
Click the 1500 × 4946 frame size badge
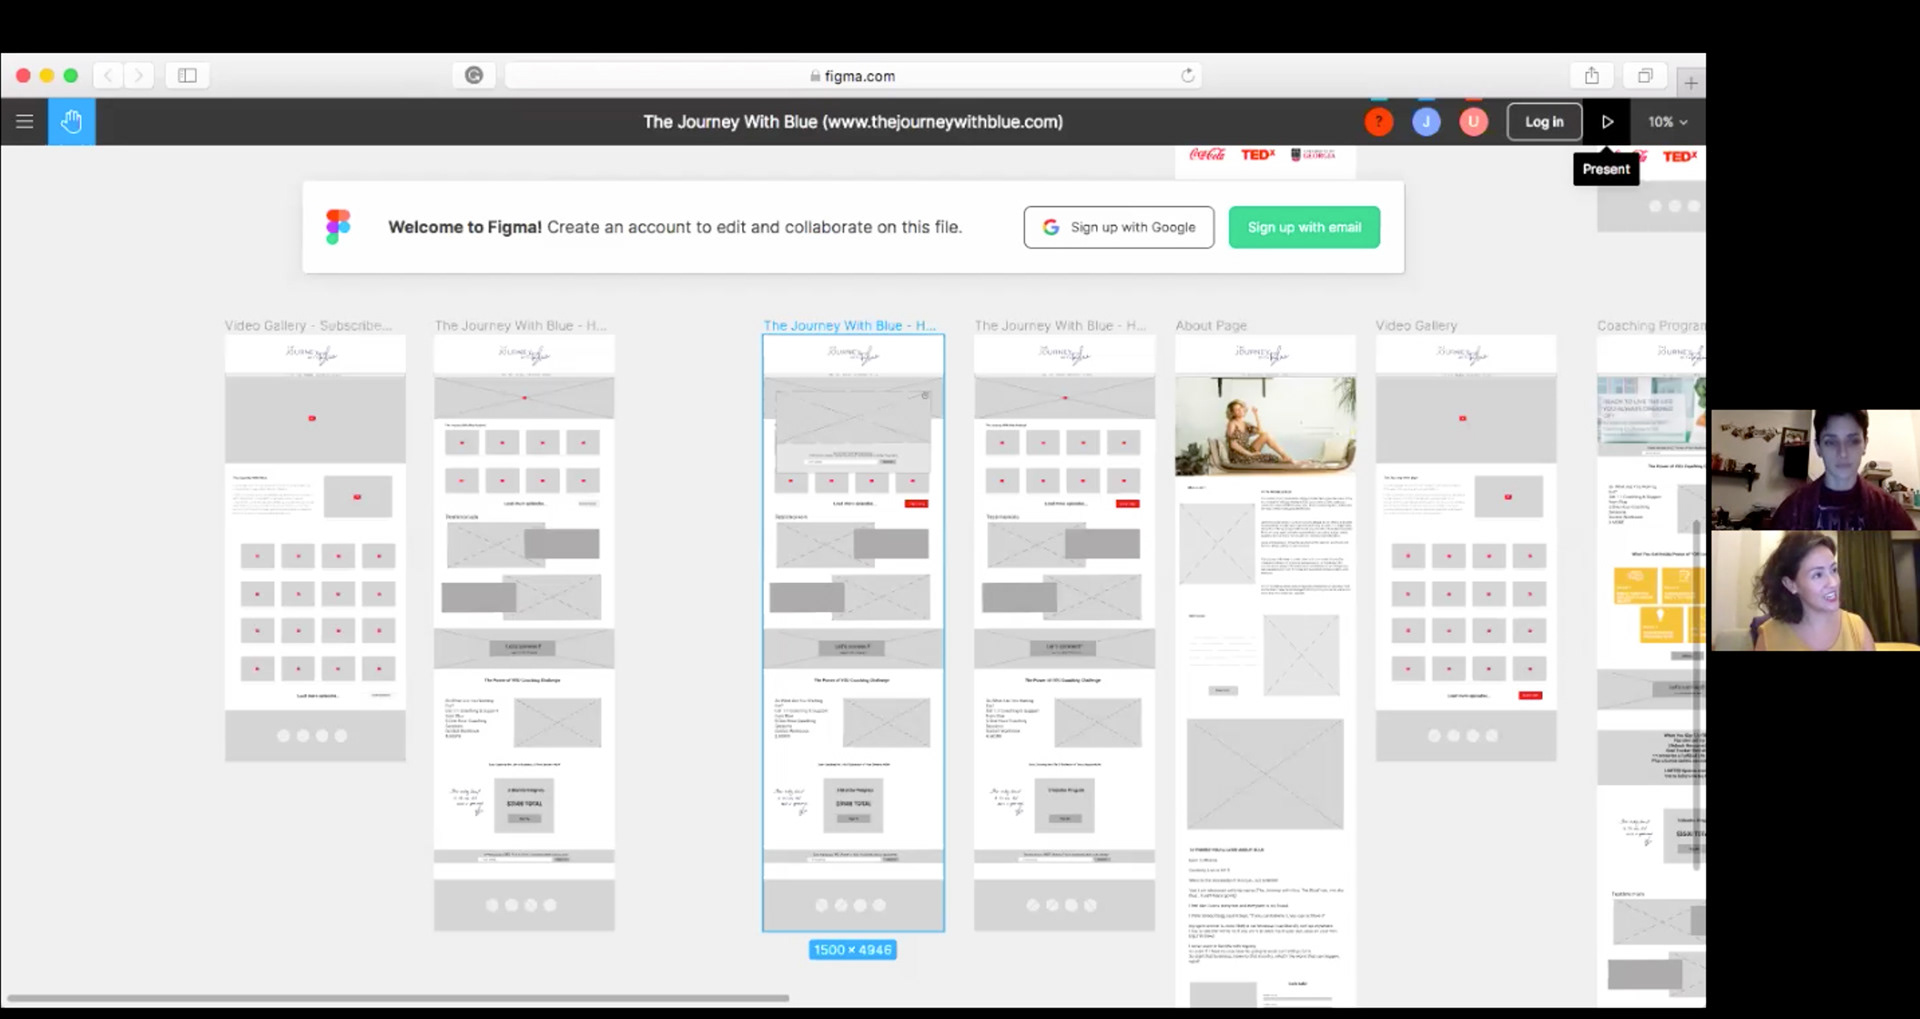coord(853,950)
